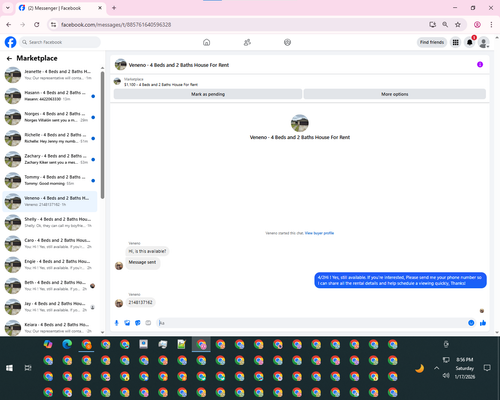Screen dimensions: 500x400
Task: Open the Richelle conversation
Action: [x=50, y=138]
